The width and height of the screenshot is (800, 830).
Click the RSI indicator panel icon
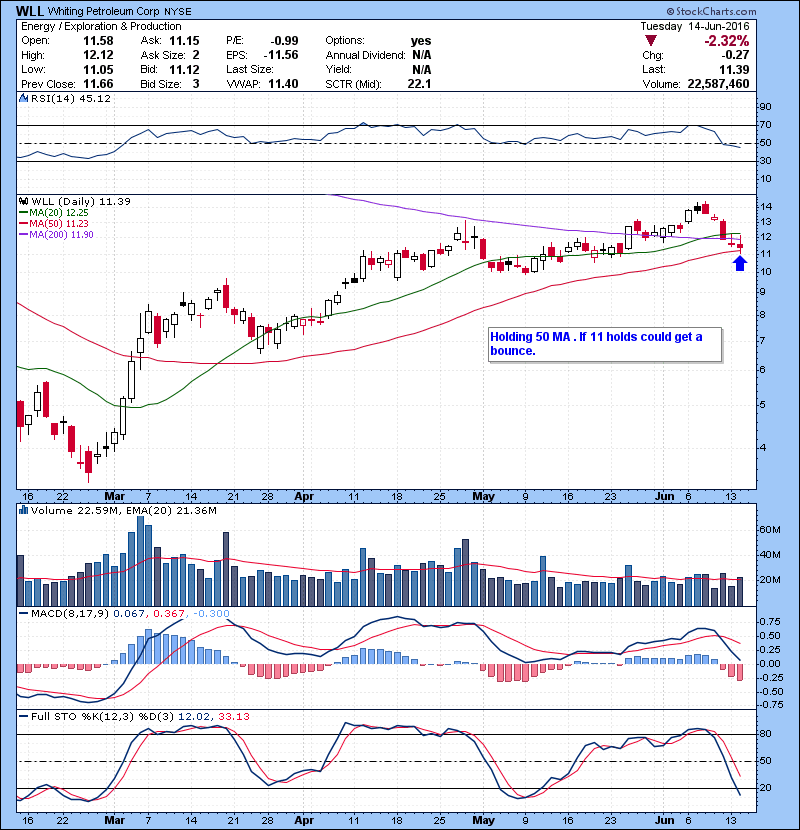tap(24, 98)
